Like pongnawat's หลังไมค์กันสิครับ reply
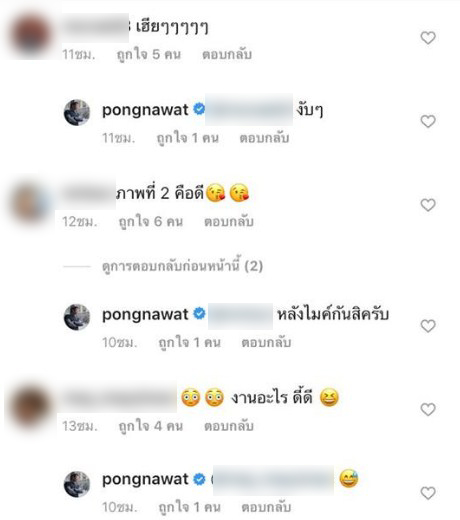460x520 pixels. point(428,326)
